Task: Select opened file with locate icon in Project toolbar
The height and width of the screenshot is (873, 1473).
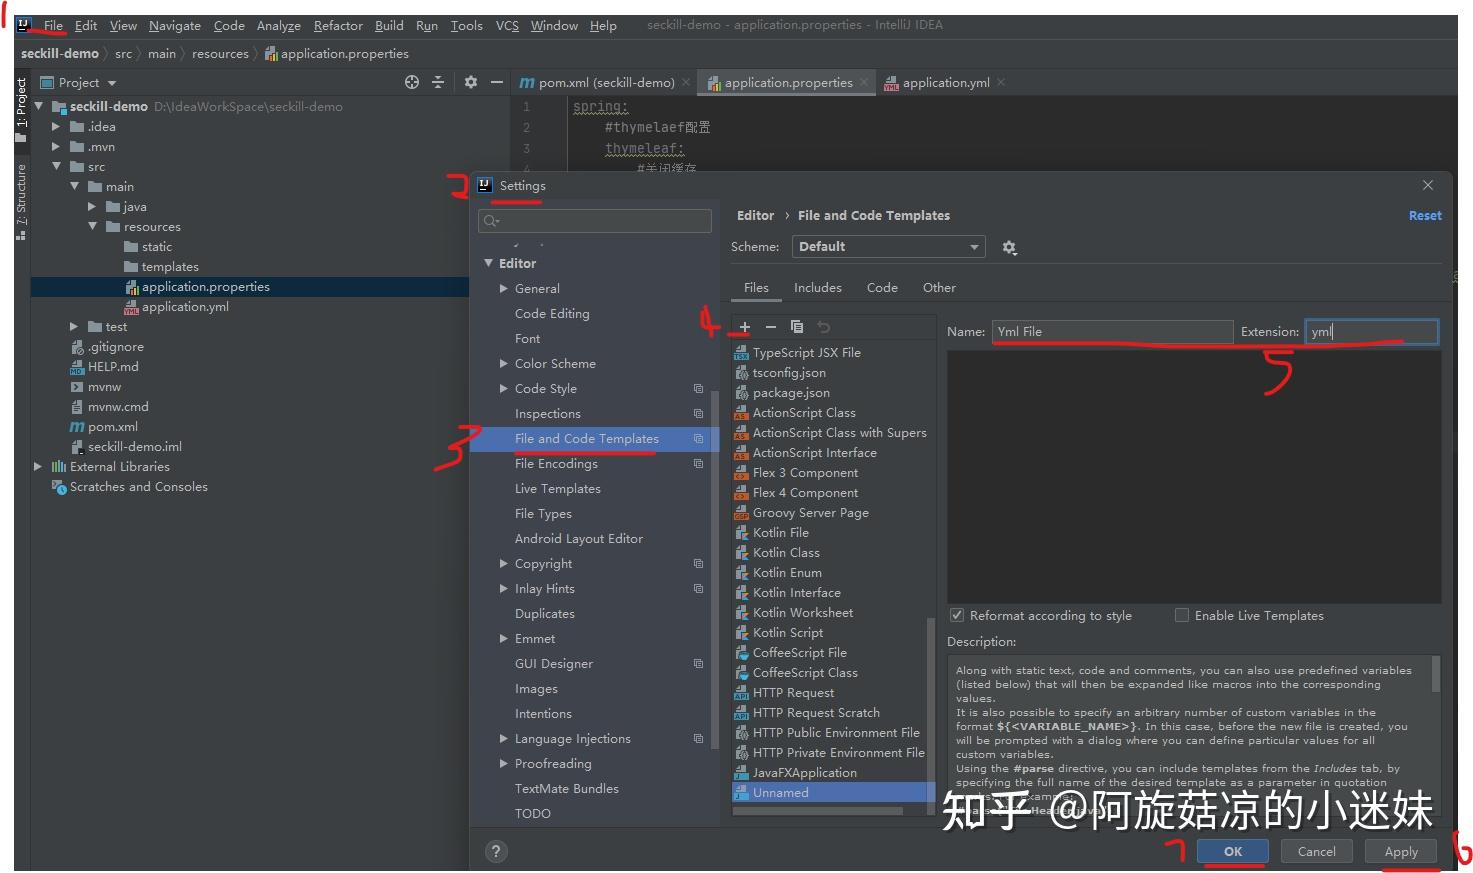Action: point(411,82)
